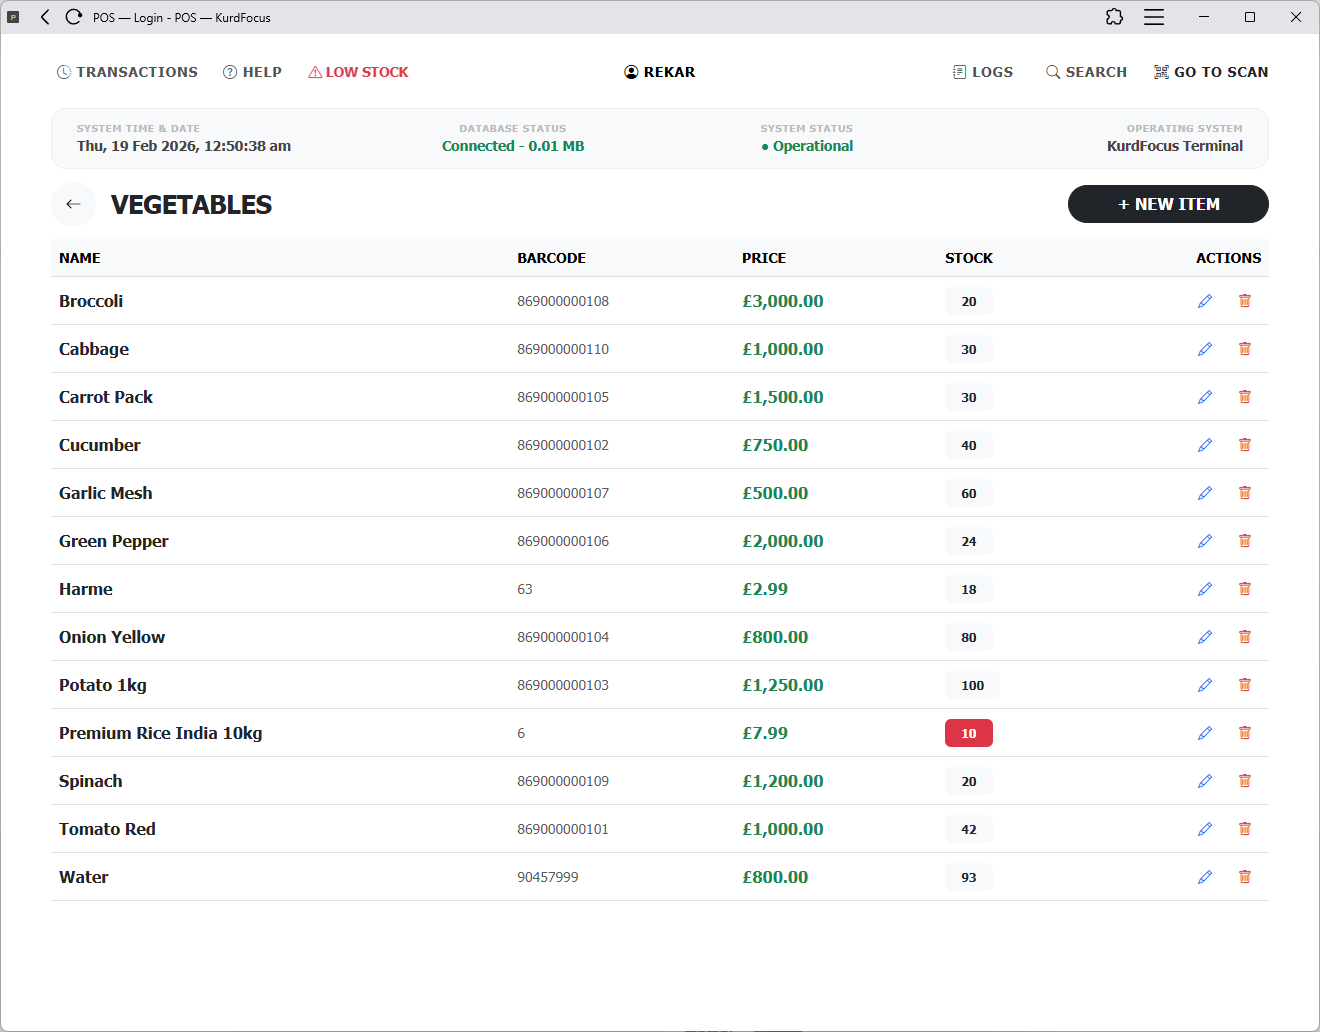This screenshot has height=1032, width=1320.
Task: Click Go To Scan button
Action: [x=1210, y=72]
